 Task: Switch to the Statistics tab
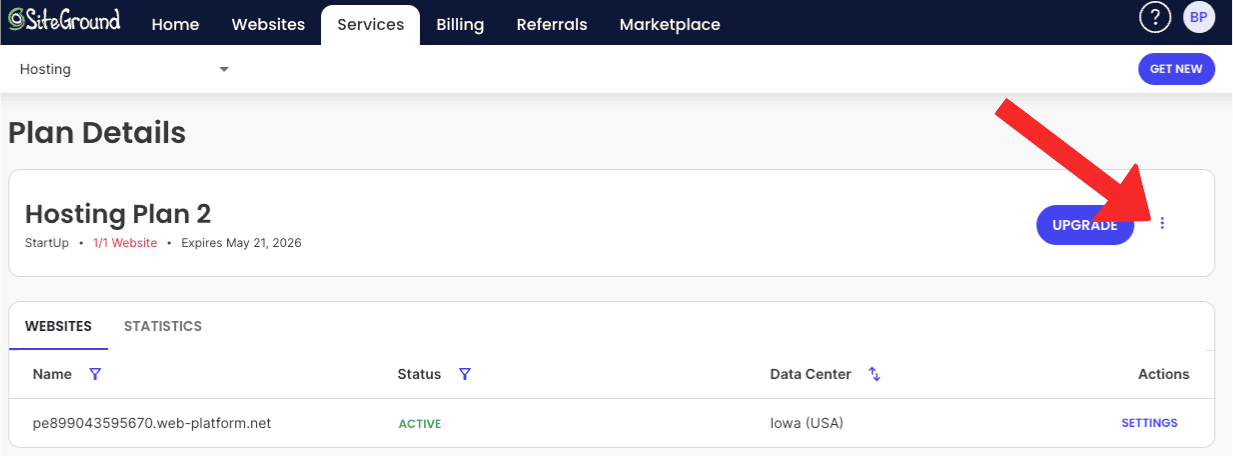(163, 326)
